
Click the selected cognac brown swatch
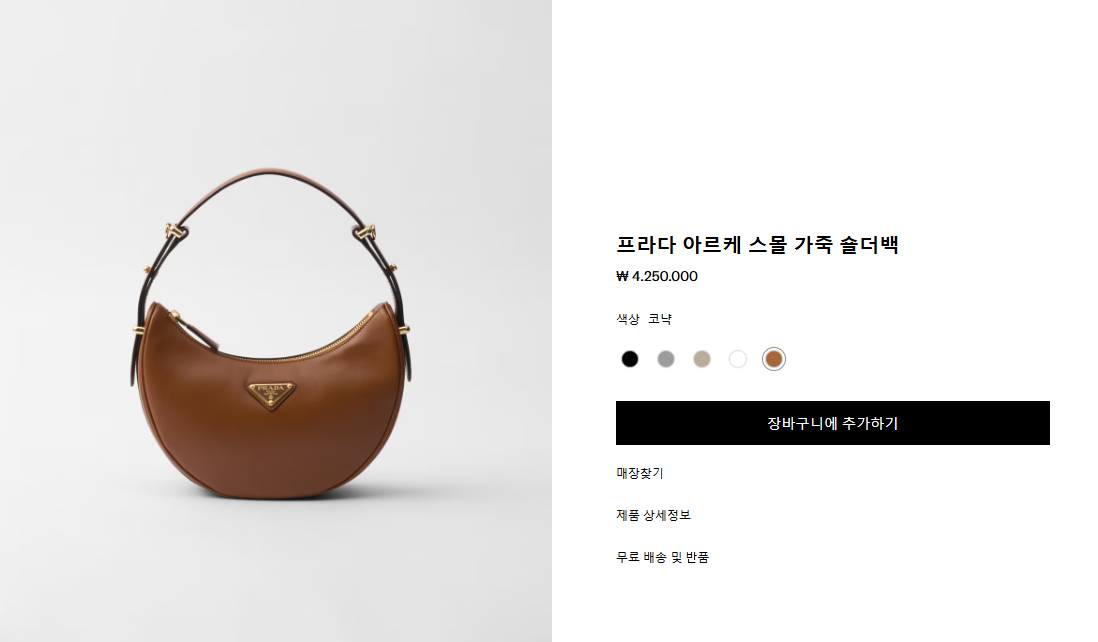[774, 359]
